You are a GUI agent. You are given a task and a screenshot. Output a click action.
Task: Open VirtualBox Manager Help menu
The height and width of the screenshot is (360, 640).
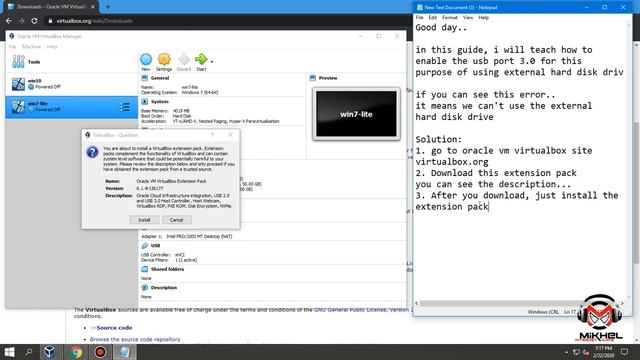52,47
